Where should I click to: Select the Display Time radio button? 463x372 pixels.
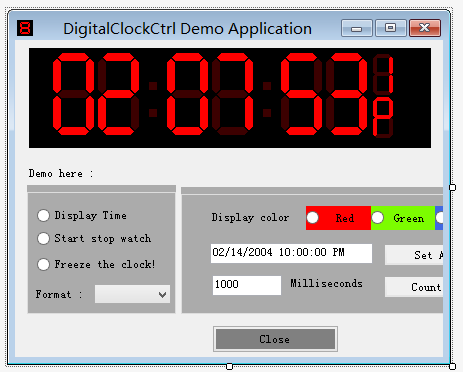pyautogui.click(x=82, y=215)
